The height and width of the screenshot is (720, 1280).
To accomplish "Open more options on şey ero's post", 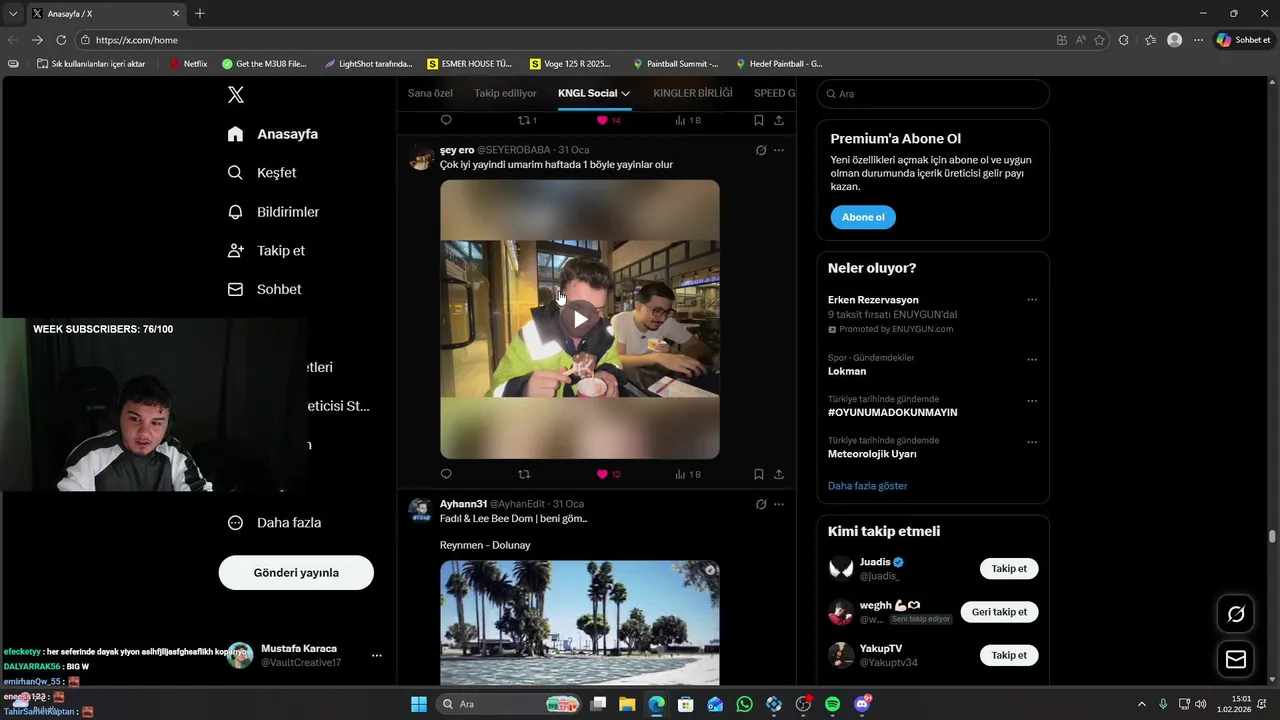I will point(779,151).
